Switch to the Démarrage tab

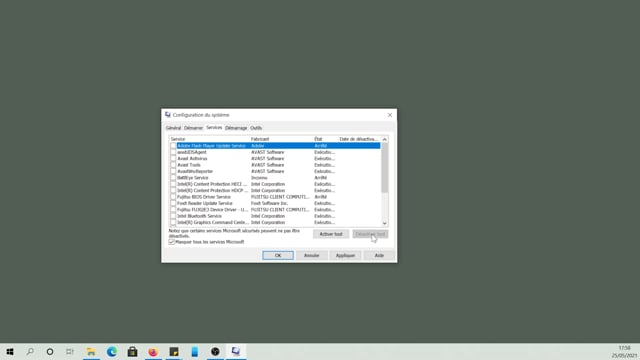point(236,128)
